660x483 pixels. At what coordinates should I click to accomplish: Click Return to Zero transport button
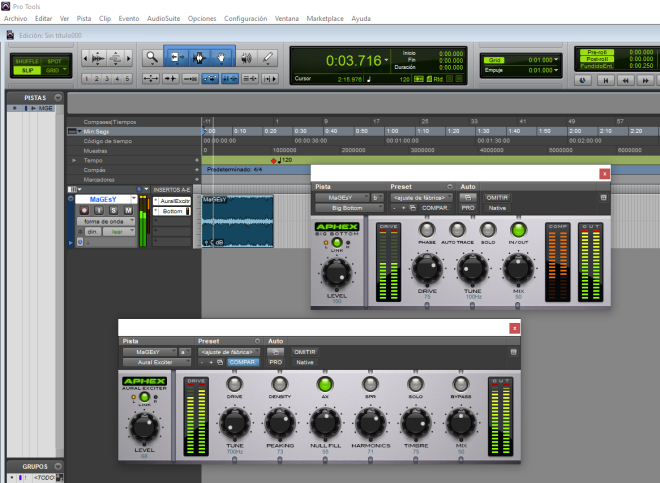tap(606, 80)
